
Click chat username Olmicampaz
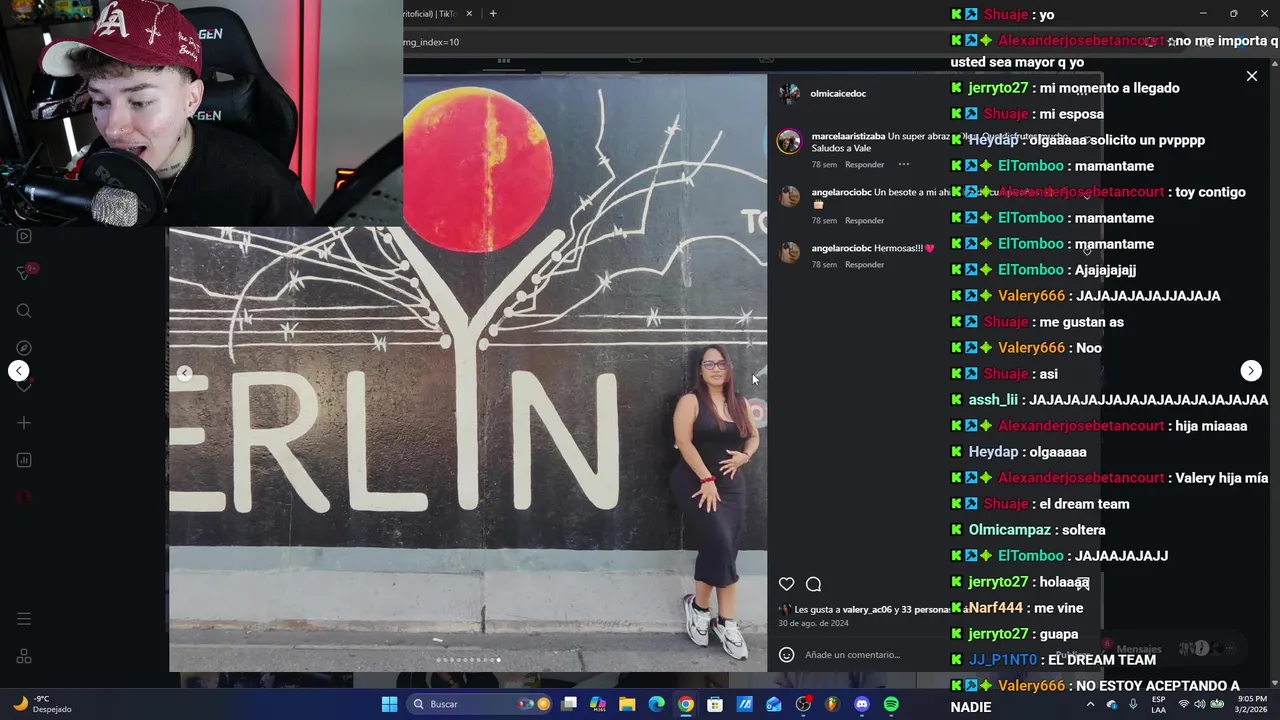[1010, 530]
